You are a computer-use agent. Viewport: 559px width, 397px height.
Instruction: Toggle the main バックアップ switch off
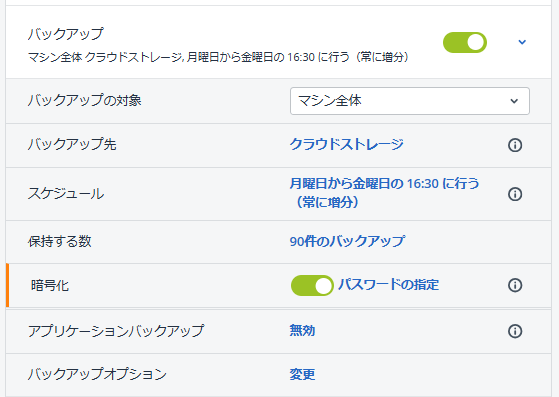click(465, 42)
